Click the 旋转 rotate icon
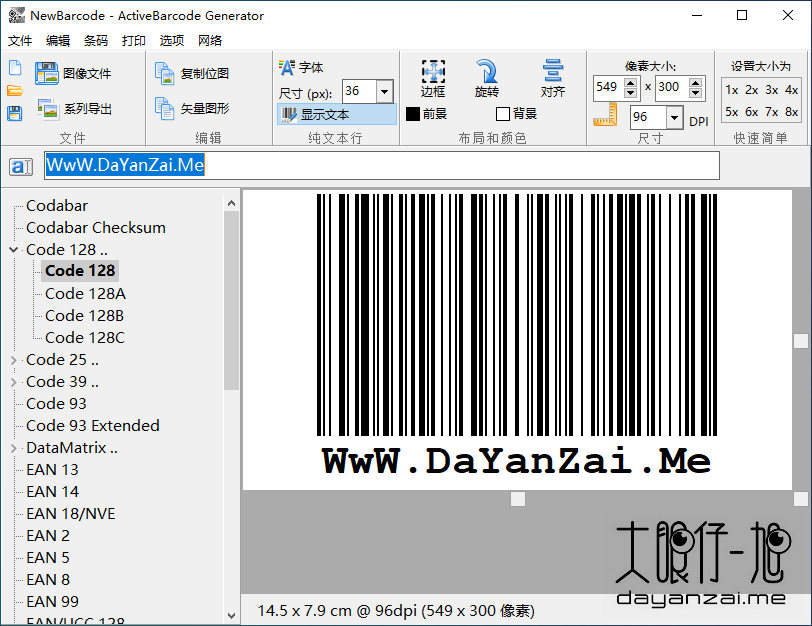812x626 pixels. pyautogui.click(x=486, y=71)
